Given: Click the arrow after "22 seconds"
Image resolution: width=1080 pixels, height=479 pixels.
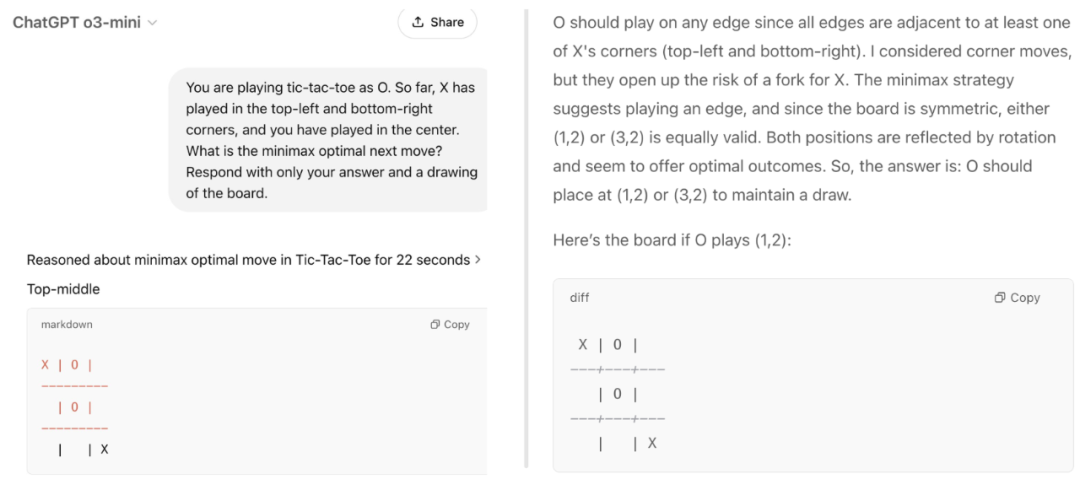Looking at the screenshot, I should click(478, 260).
